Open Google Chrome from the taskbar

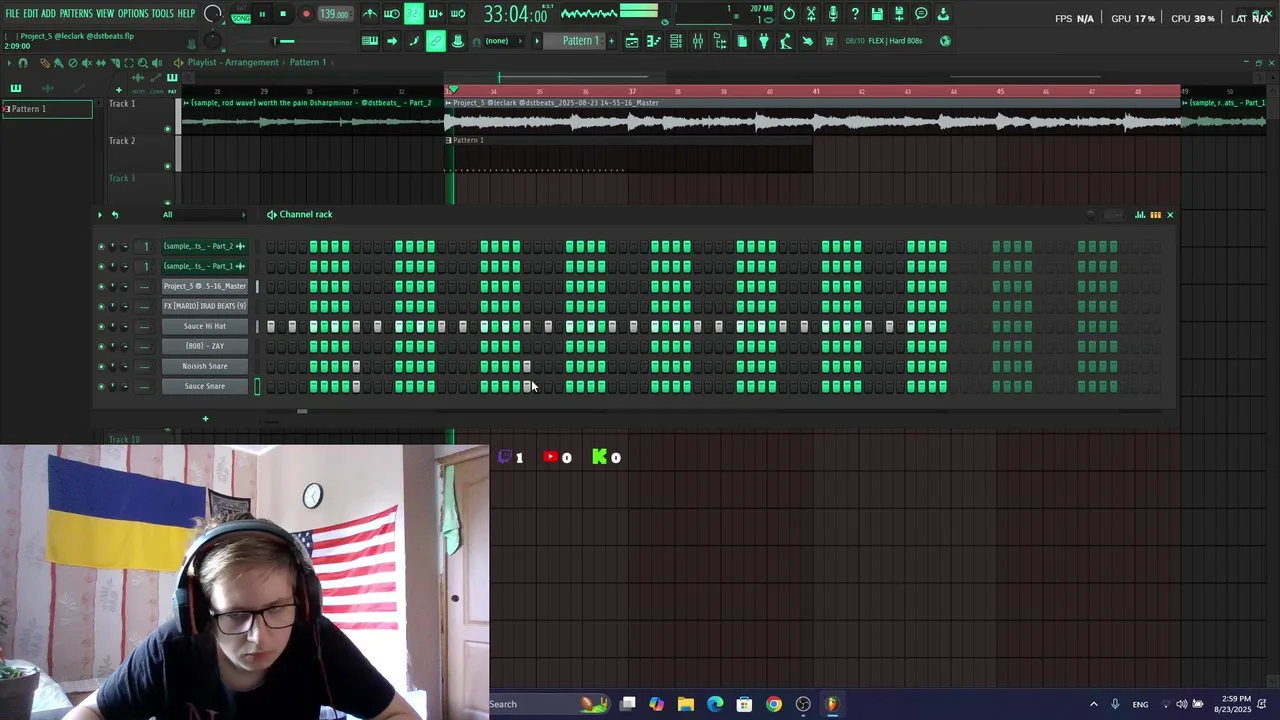coord(773,704)
